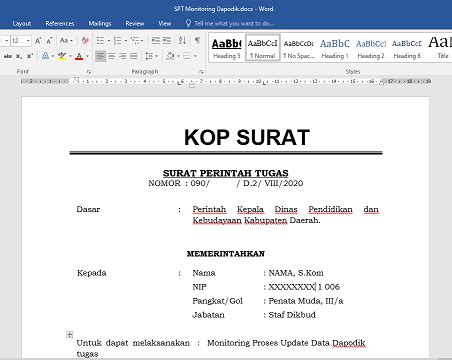Apply Heading 2 style
The width and height of the screenshot is (452, 360).
371,48
